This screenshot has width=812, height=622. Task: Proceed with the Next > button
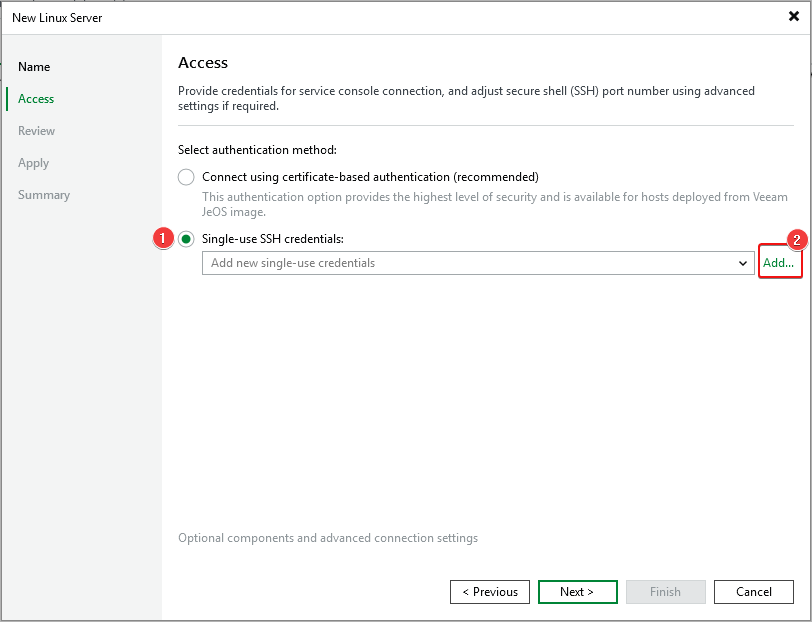[577, 592]
